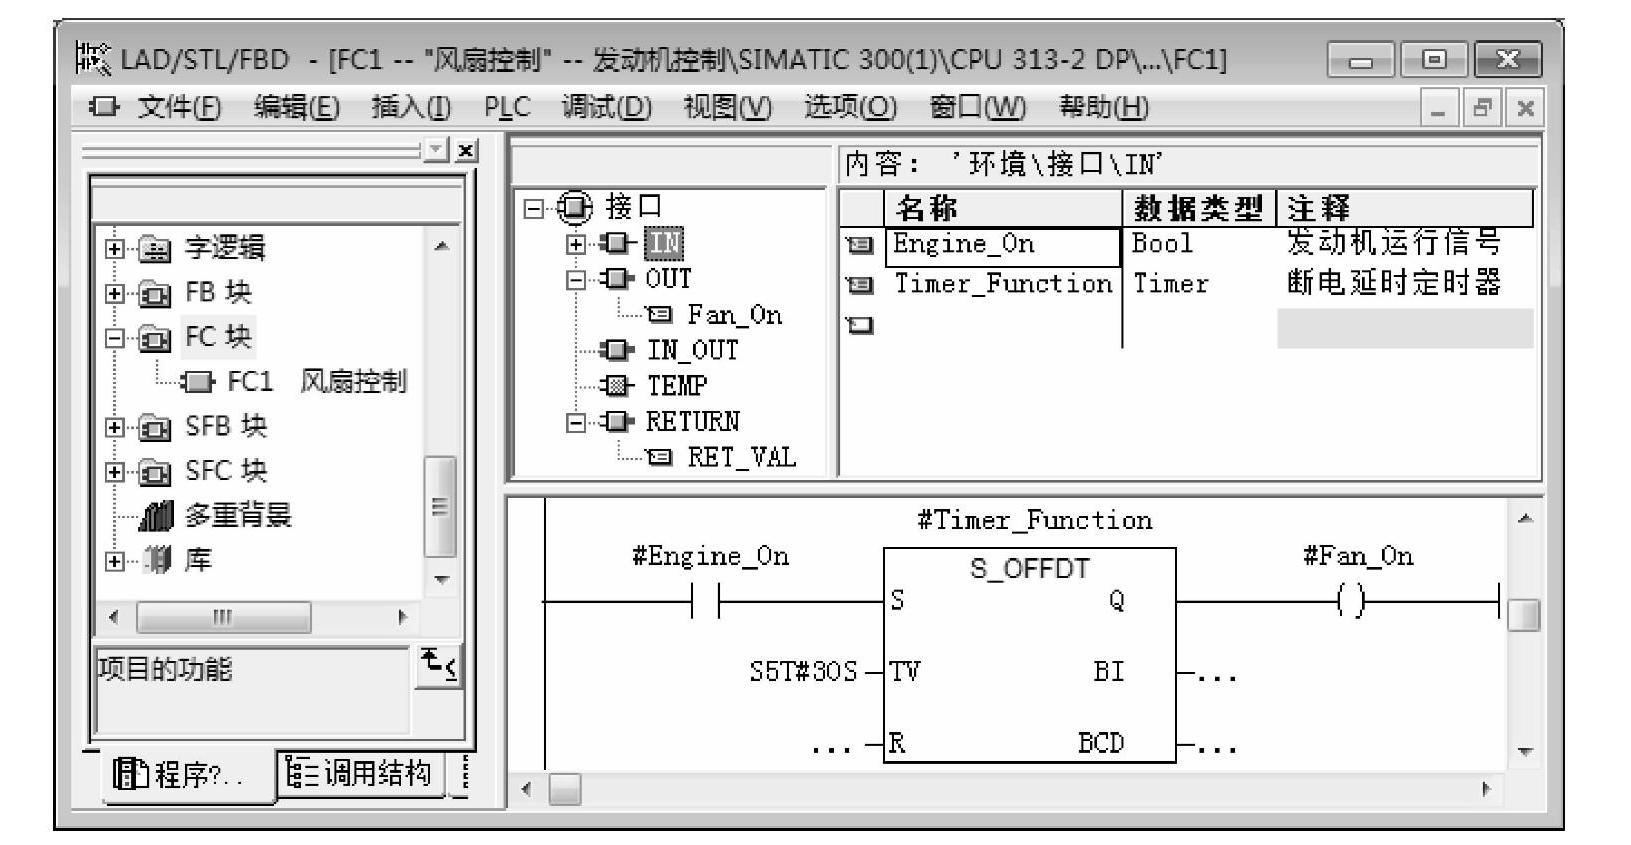The image size is (1631, 845).
Task: Select the 库 library icon
Action: (x=155, y=560)
